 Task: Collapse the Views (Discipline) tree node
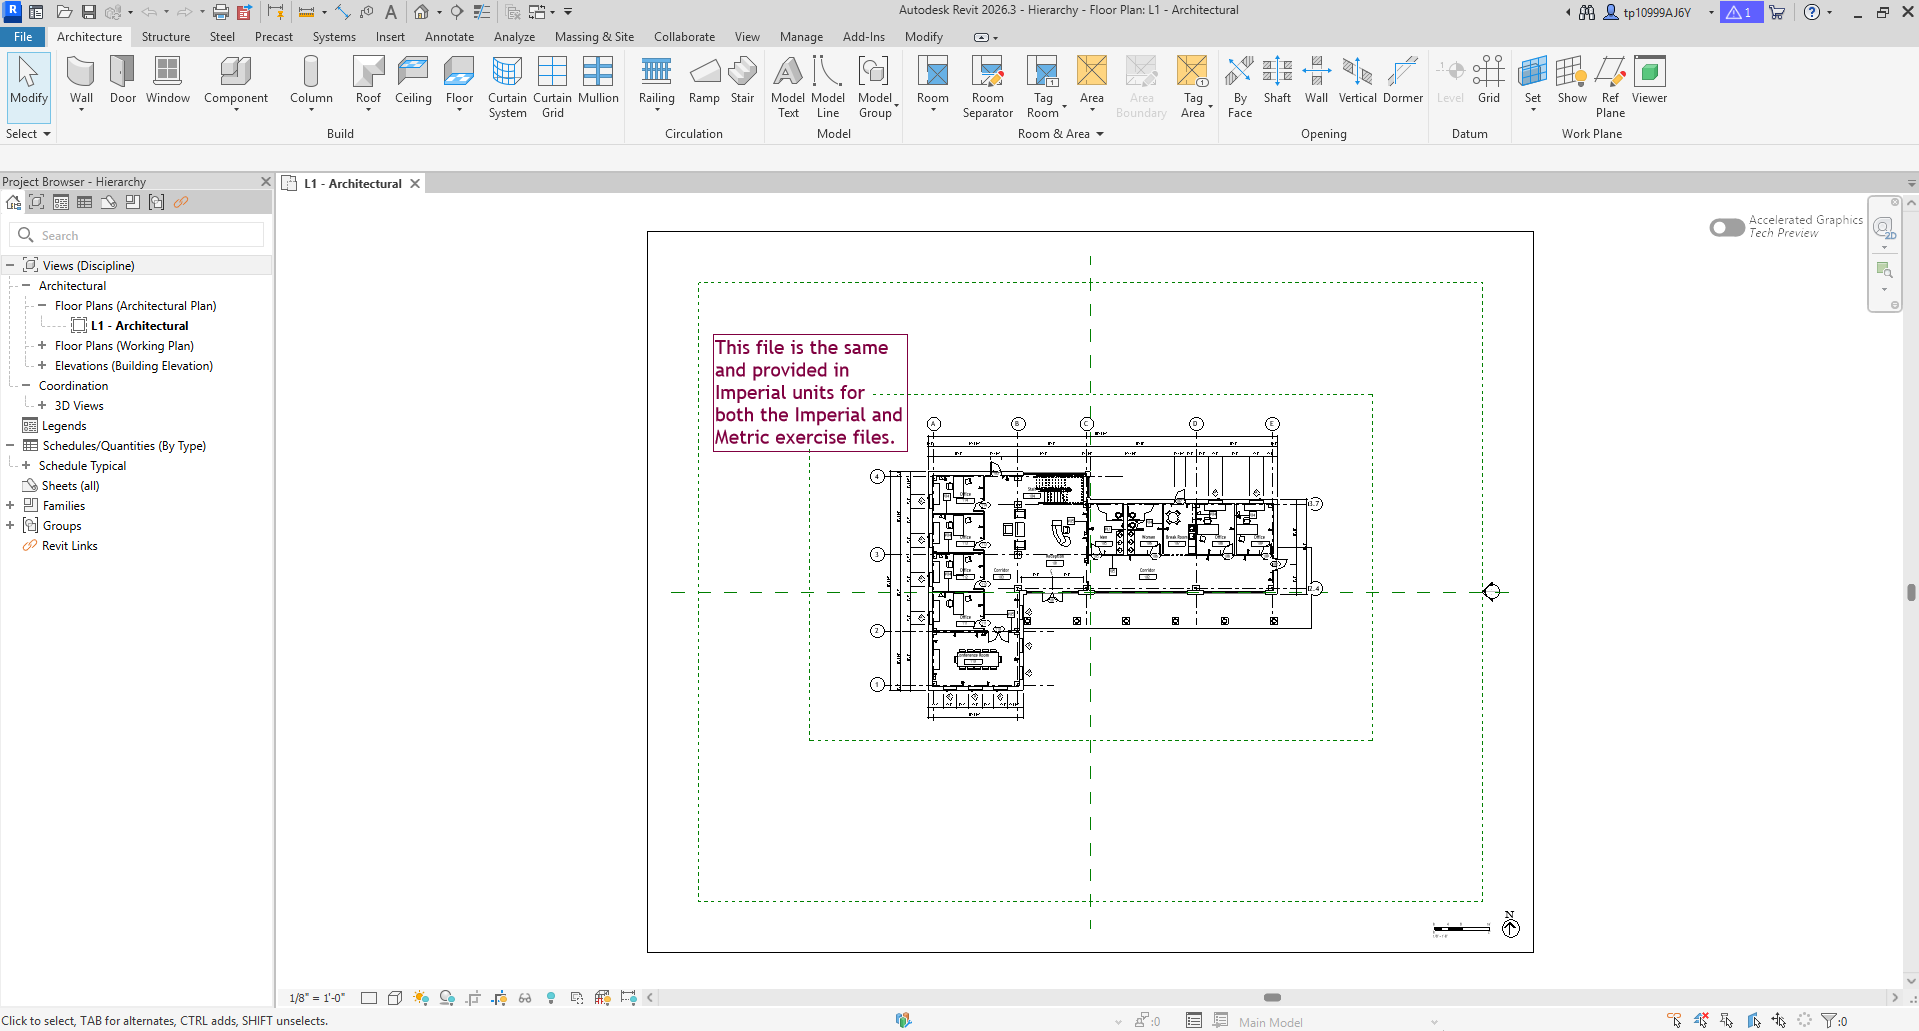10,265
